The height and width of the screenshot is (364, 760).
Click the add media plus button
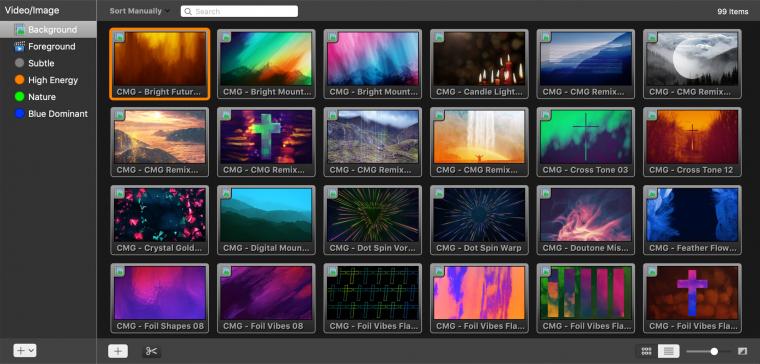point(118,351)
